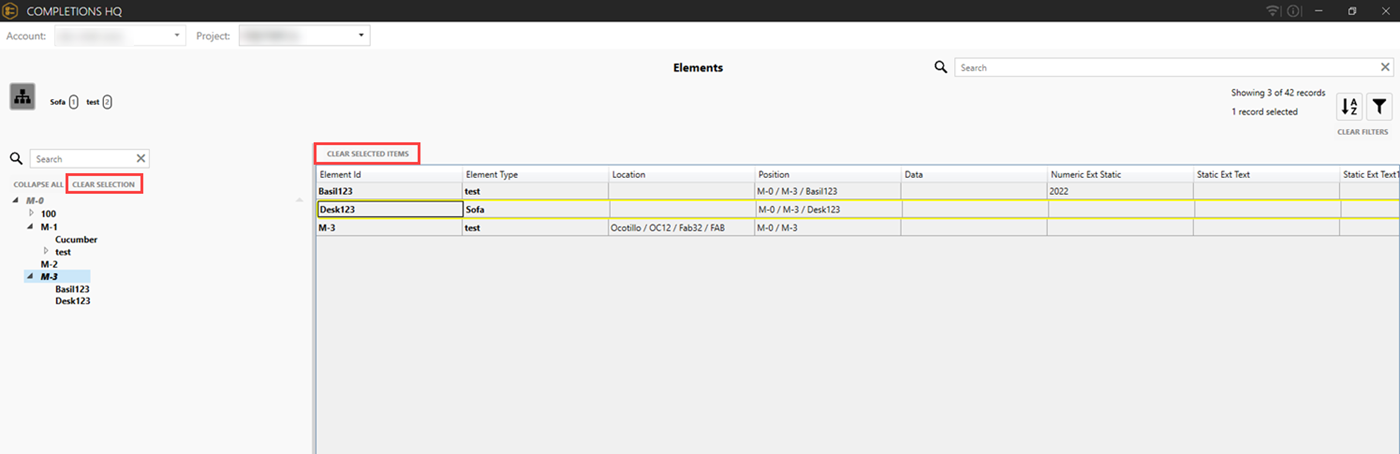Viewport: 1400px width, 454px height.
Task: Click M-0 / M-3 / Basil123 position cell
Action: coord(827,190)
